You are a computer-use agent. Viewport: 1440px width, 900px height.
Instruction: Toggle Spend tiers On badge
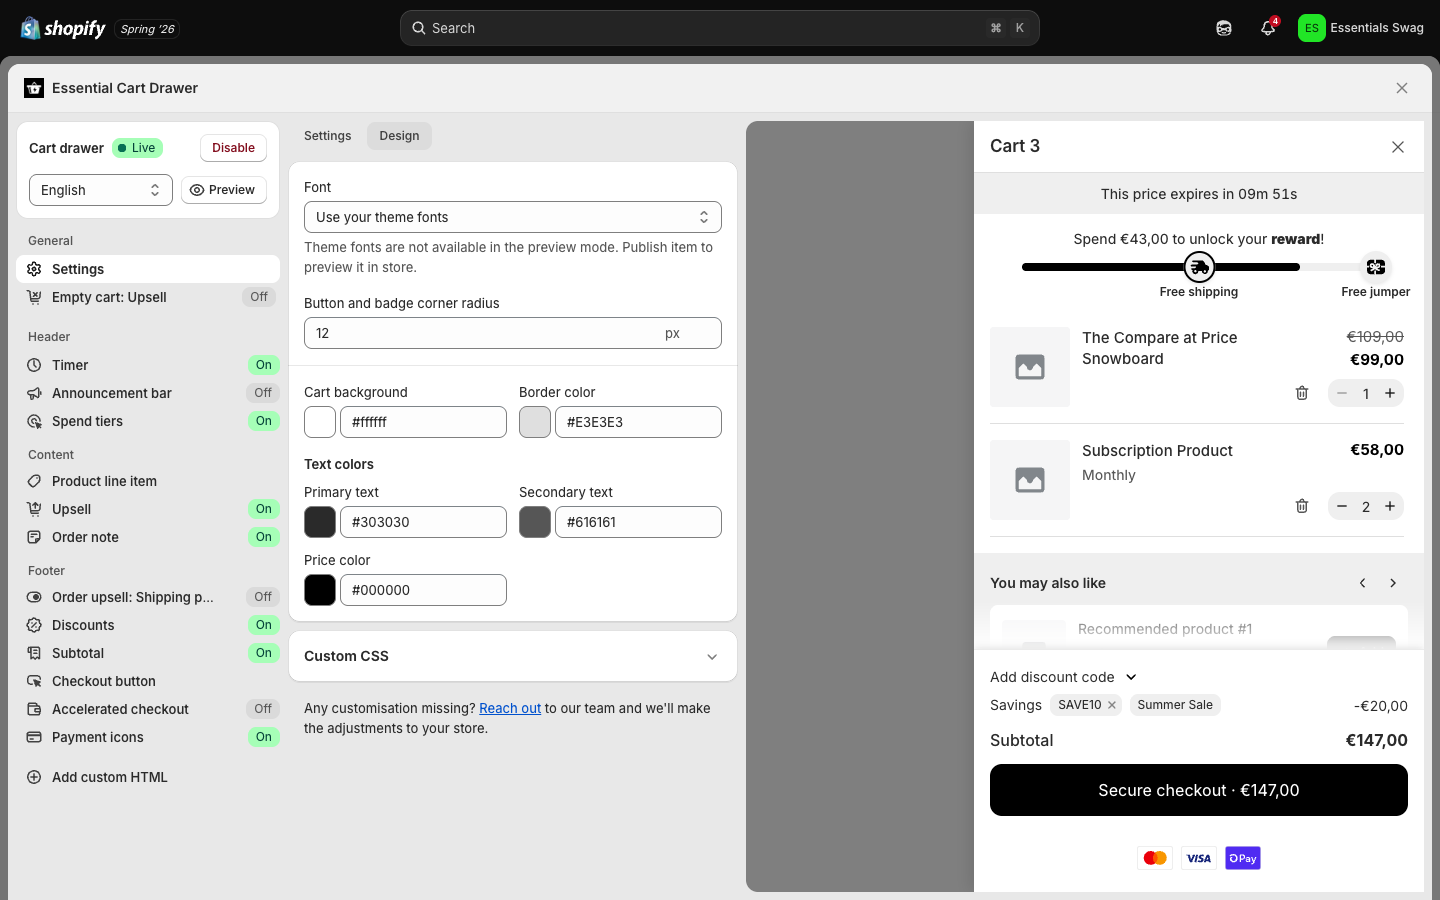point(264,421)
